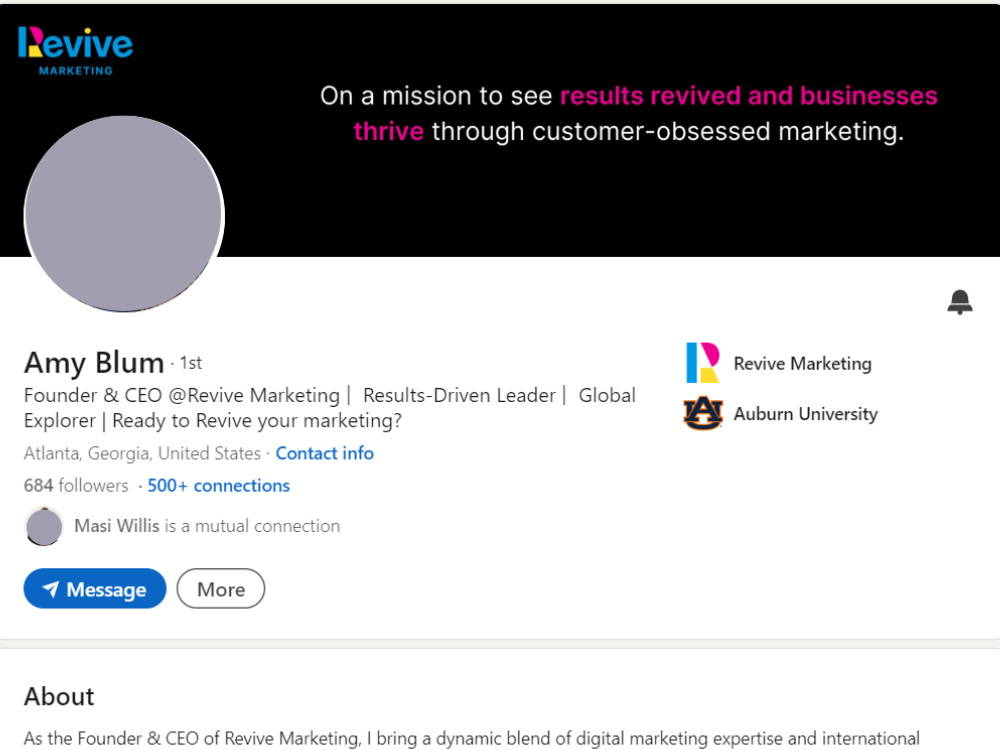The width and height of the screenshot is (1000, 750).
Task: Click the Revive Marketing logo in banner
Action: 75,51
